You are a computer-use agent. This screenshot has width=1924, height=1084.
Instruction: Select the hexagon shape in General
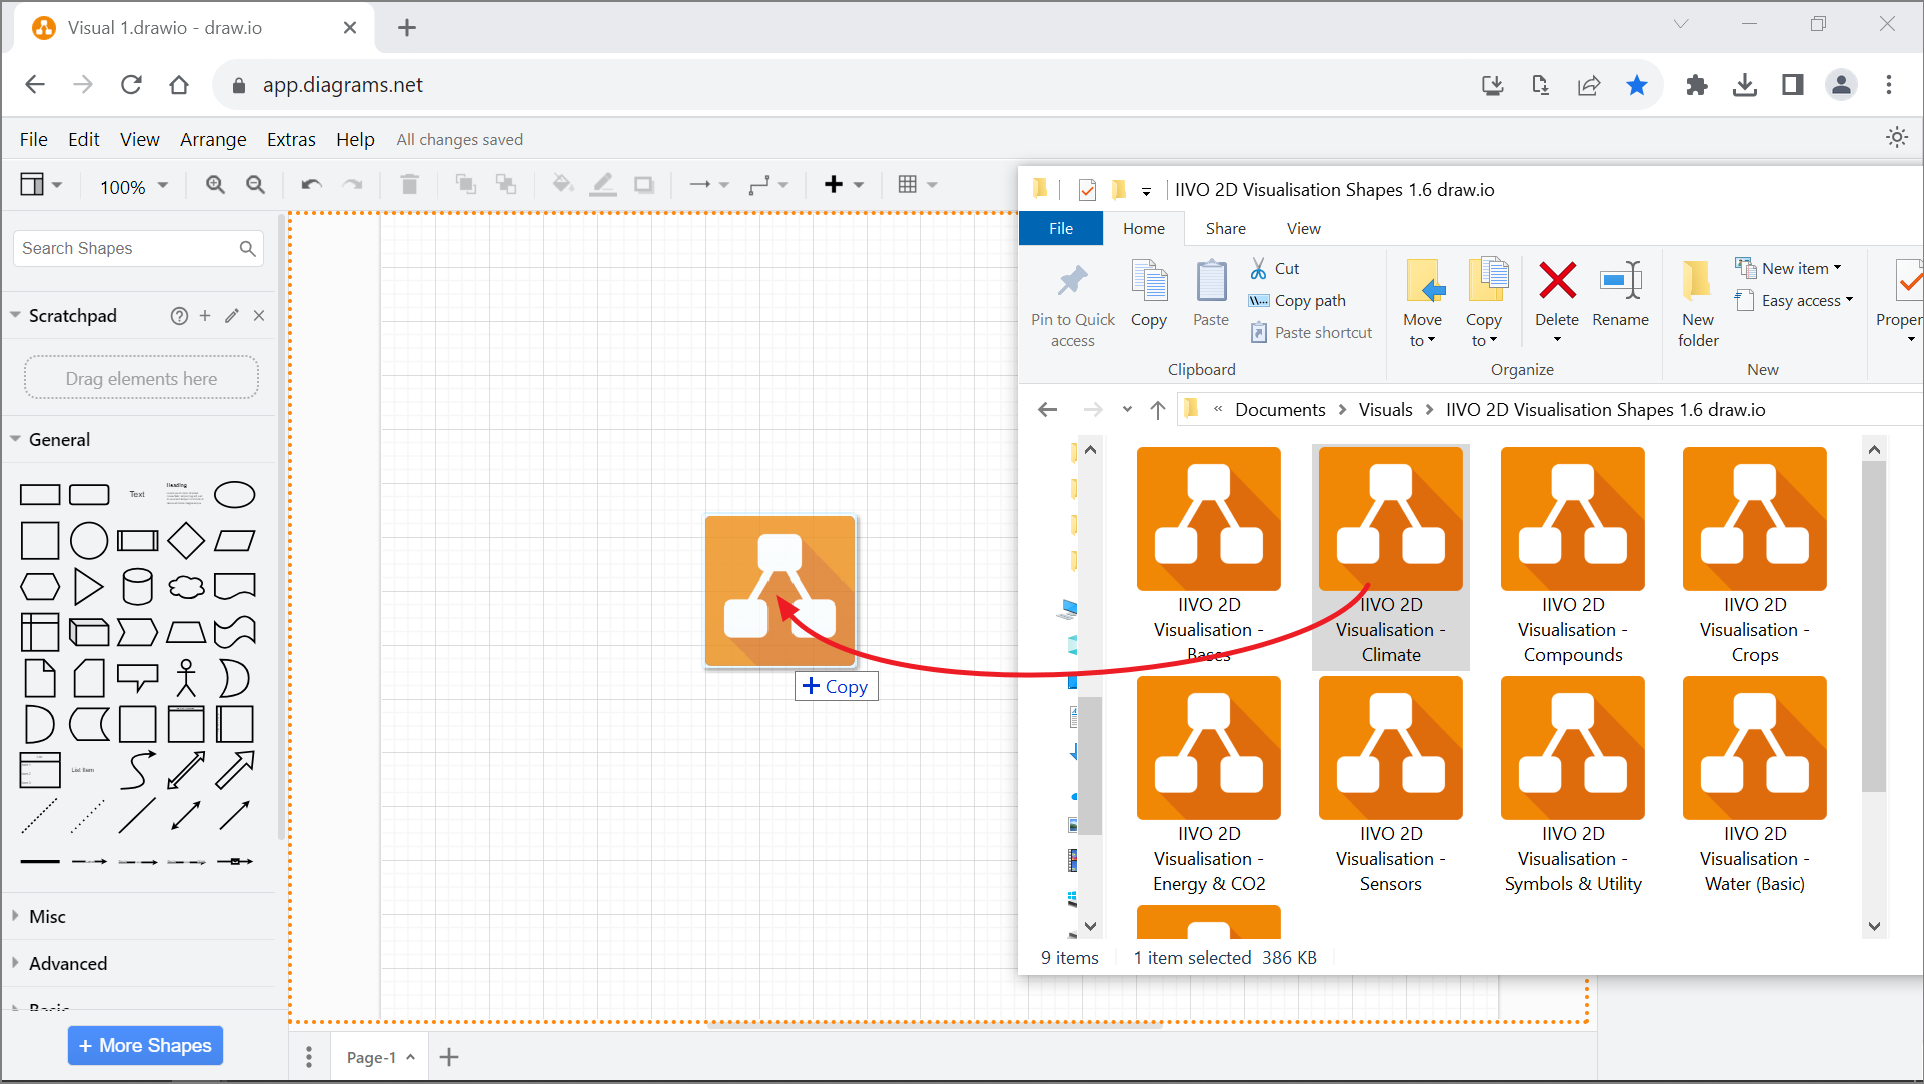(x=40, y=587)
